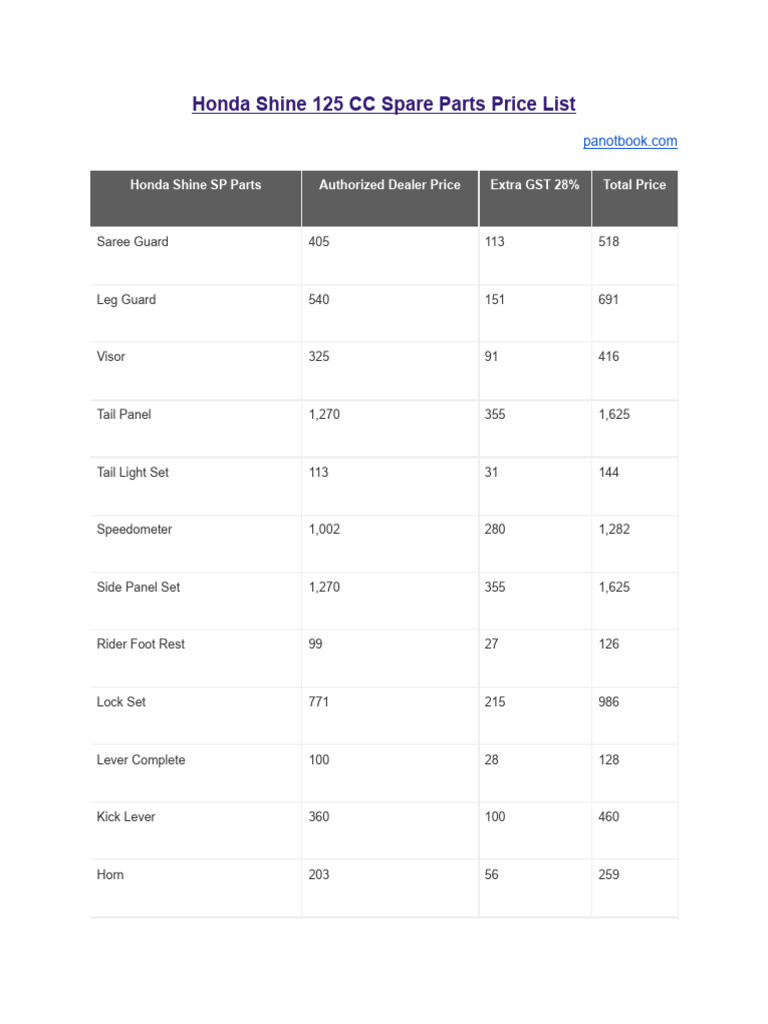Viewport: 768px width, 1024px height.
Task: Click the Lock Set part name
Action: tap(121, 702)
